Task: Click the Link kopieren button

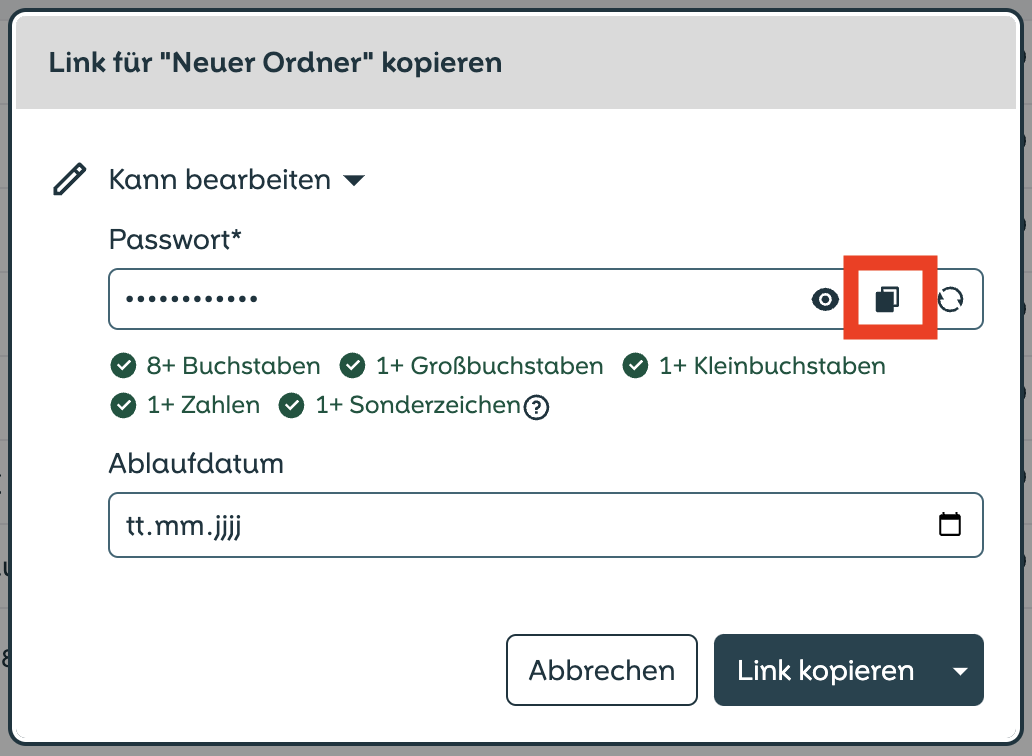Action: [x=825, y=670]
